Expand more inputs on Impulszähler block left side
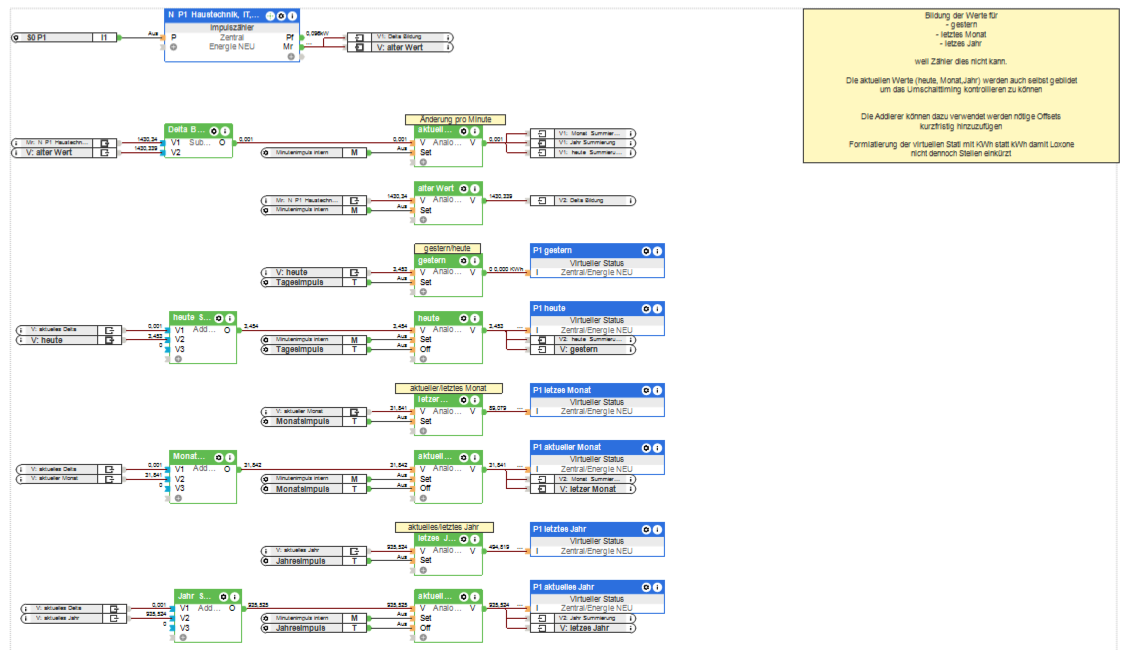The width and height of the screenshot is (1128, 650). pos(173,47)
